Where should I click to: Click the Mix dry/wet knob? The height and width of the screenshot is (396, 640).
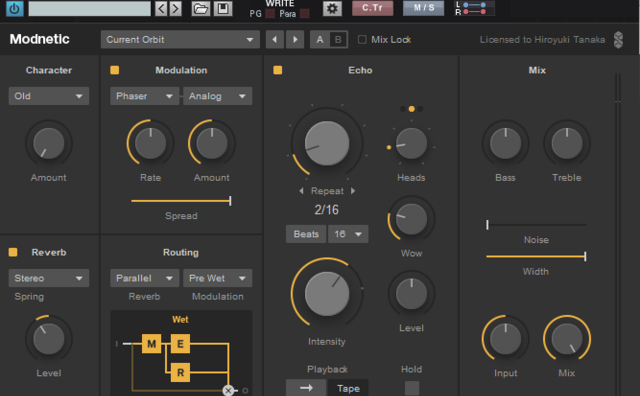567,339
